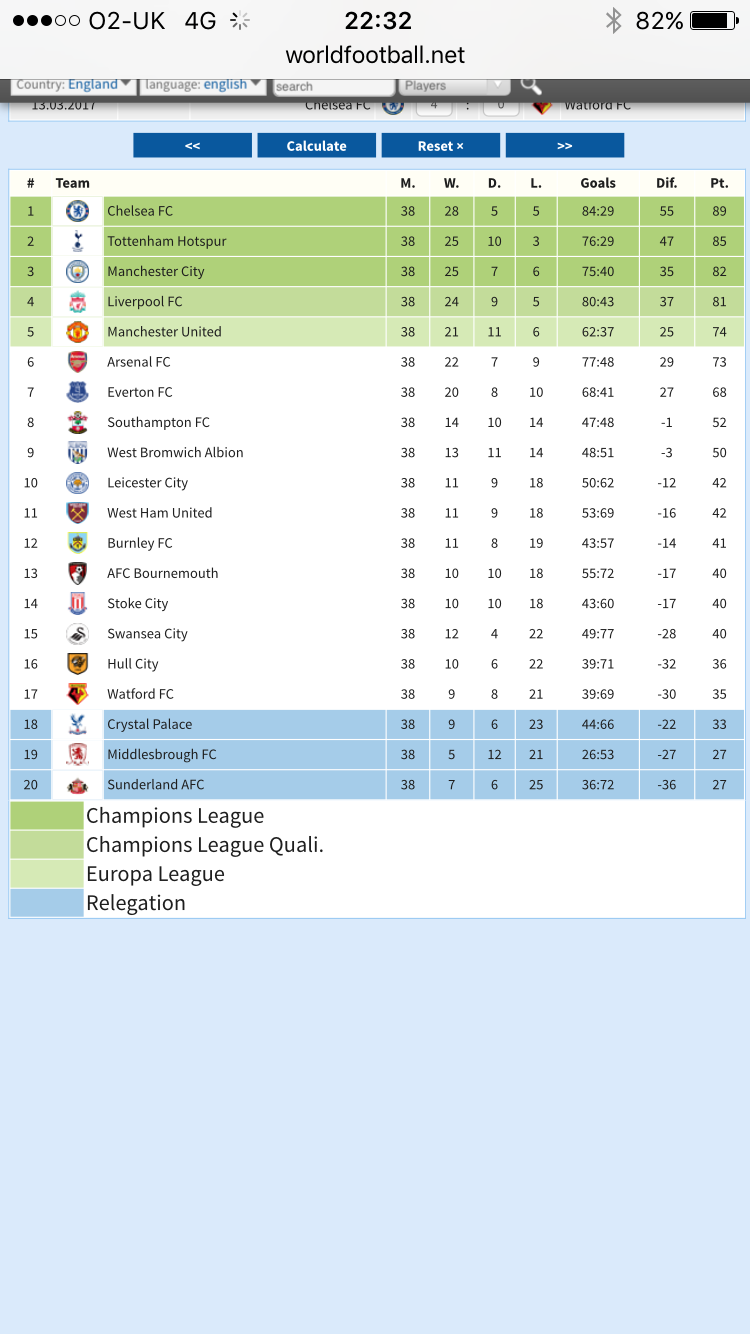Expand the Players search category dropdown
Screen dimensions: 750x1334
[x=454, y=86]
